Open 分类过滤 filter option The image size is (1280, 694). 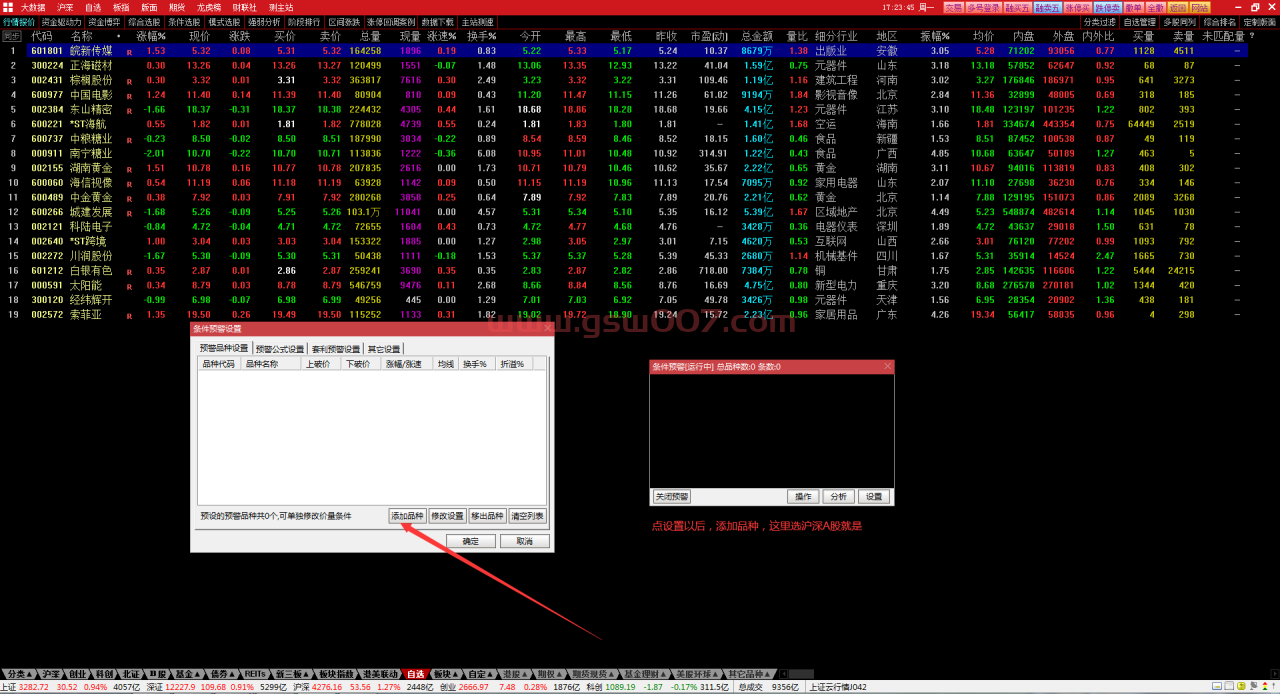coord(1100,21)
